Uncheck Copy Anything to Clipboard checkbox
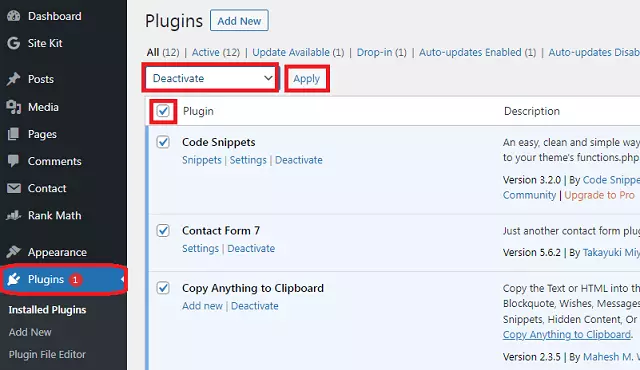This screenshot has width=640, height=370. click(163, 288)
